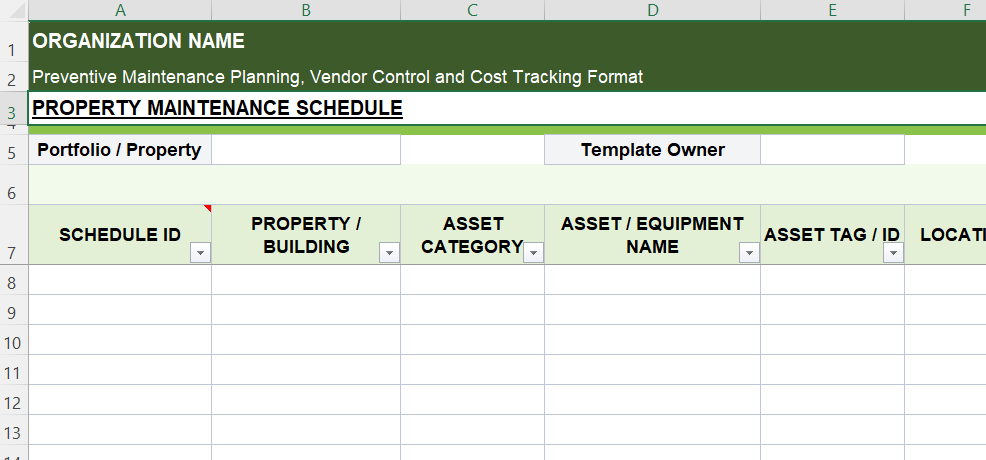
Task: Select the Template Owner label cell
Action: pos(652,150)
